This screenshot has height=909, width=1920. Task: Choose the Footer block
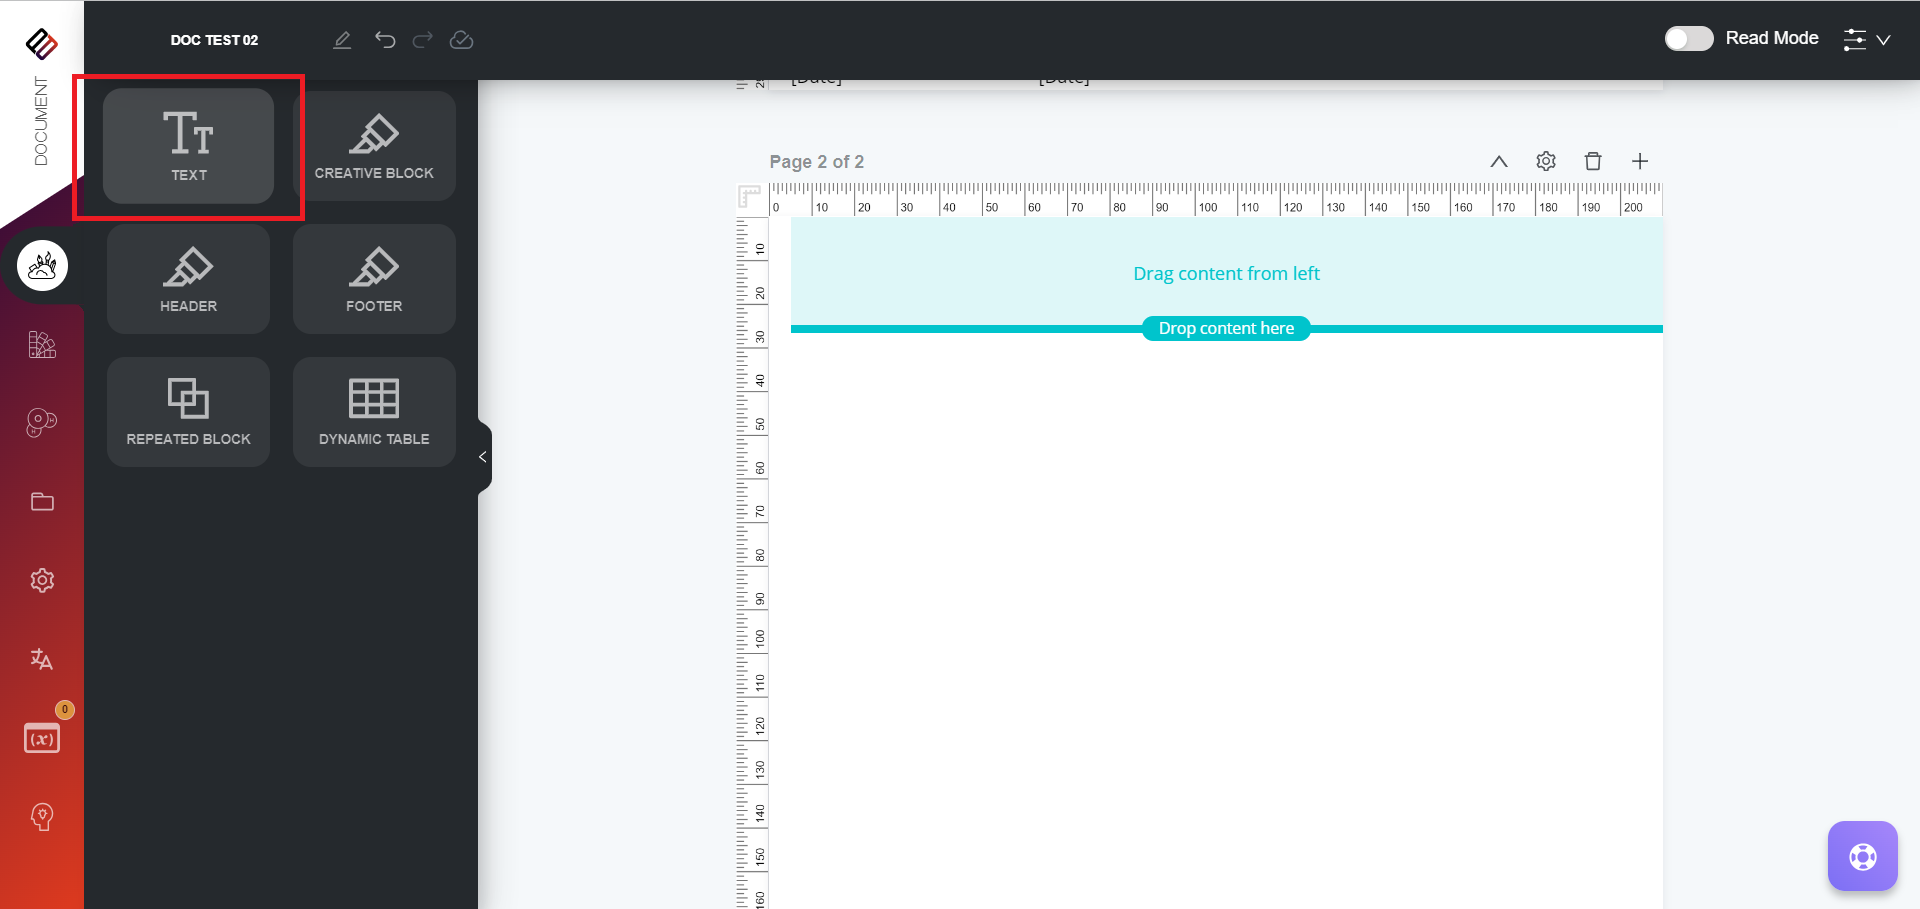[374, 279]
